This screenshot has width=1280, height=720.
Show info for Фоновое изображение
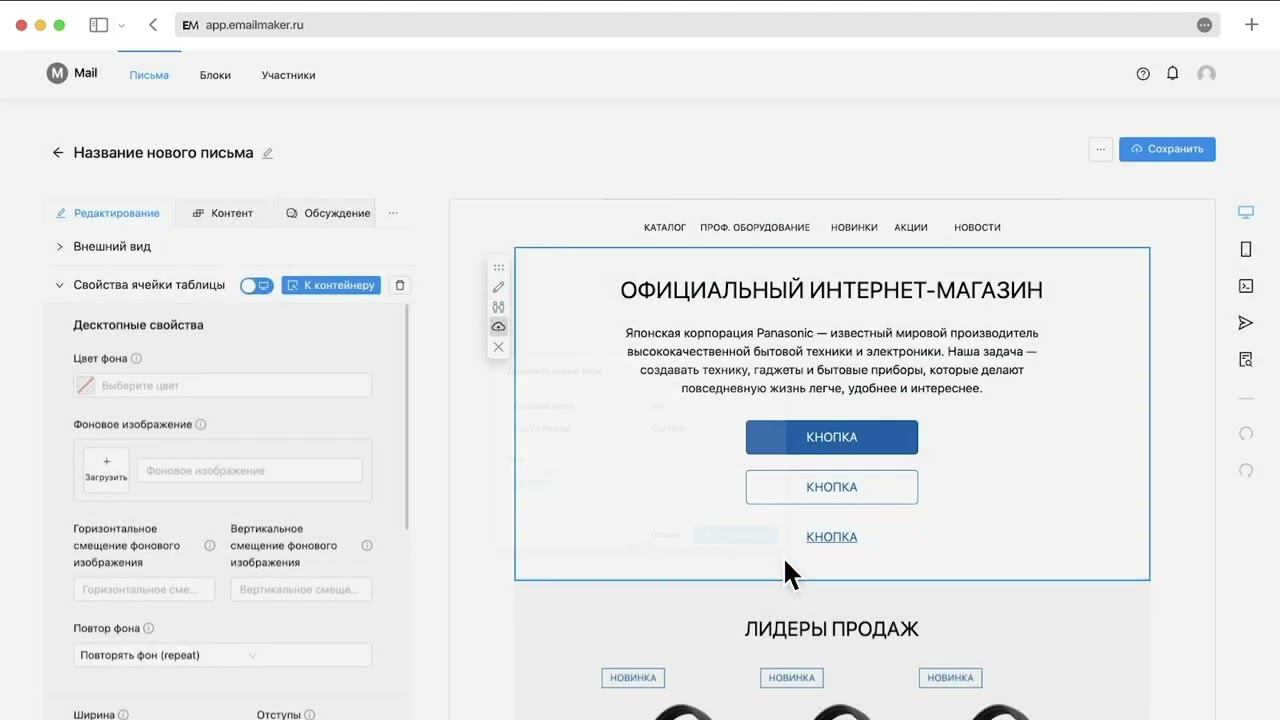click(x=200, y=424)
